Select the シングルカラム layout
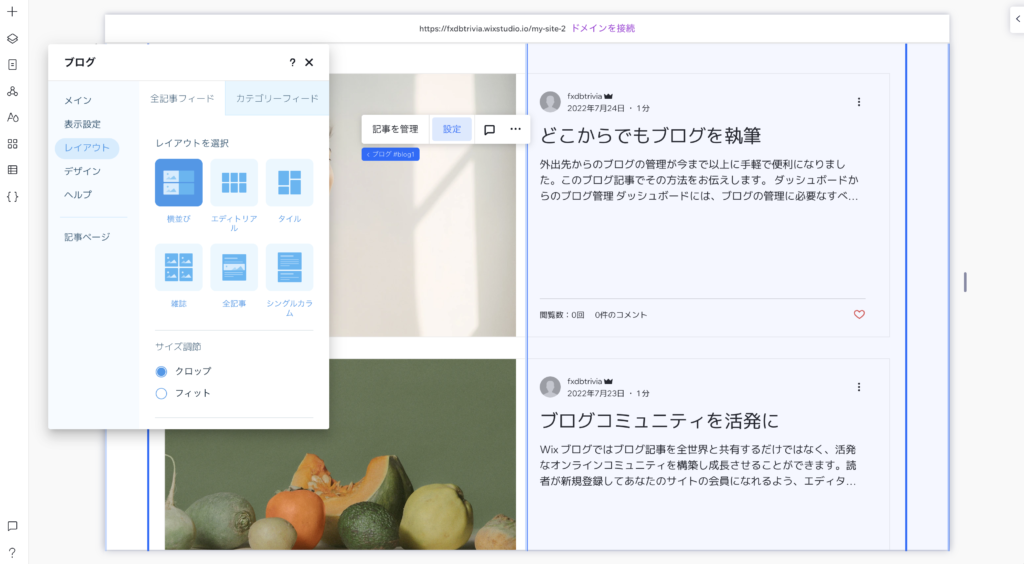 point(289,267)
